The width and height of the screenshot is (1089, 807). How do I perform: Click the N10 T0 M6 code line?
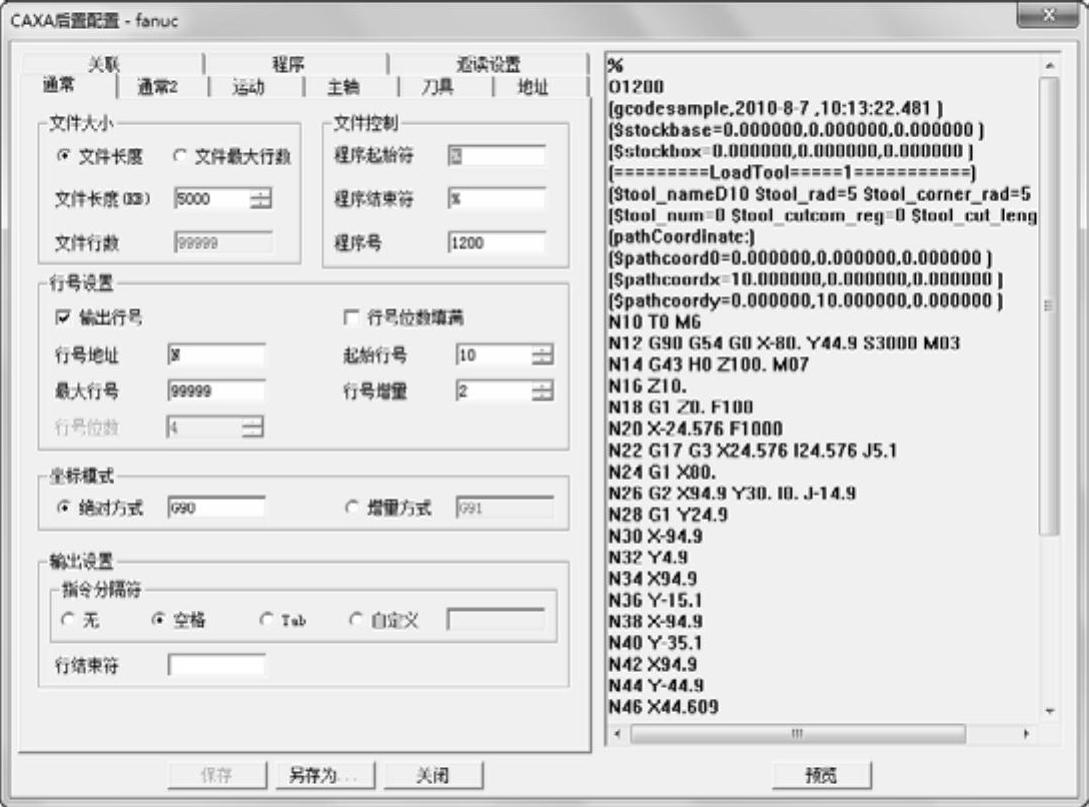point(655,322)
